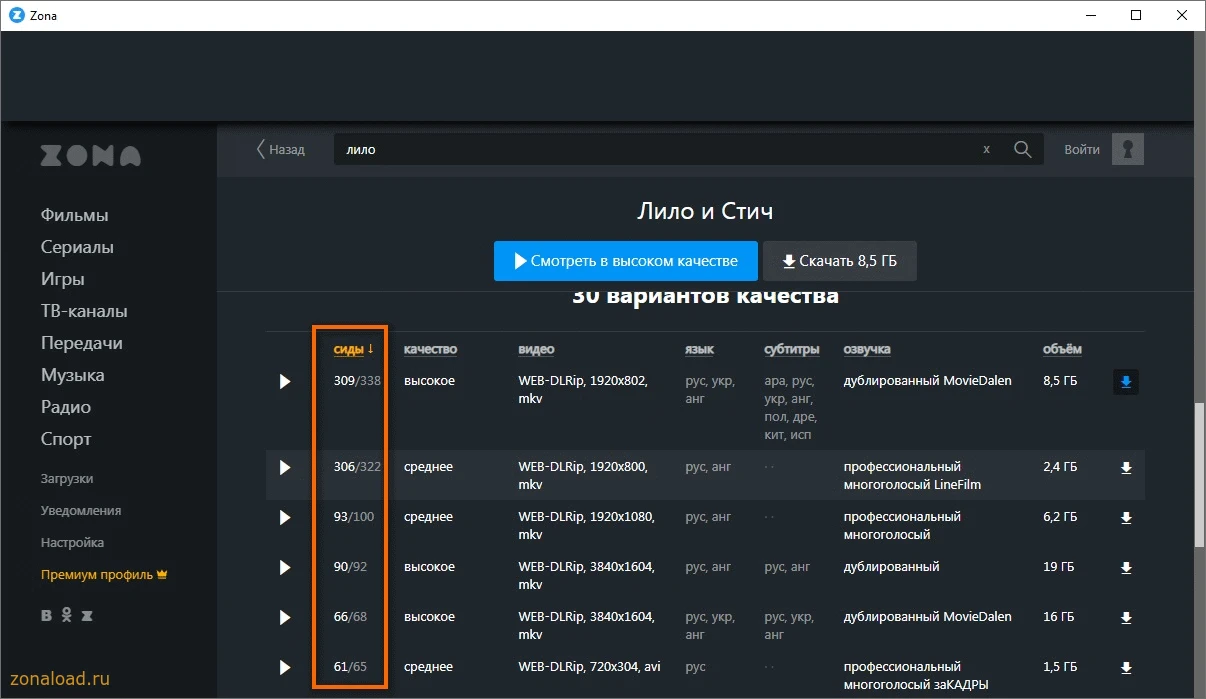Viewport: 1206px width, 699px height.
Task: Open the Z social icon in sidebar
Action: pos(87,616)
